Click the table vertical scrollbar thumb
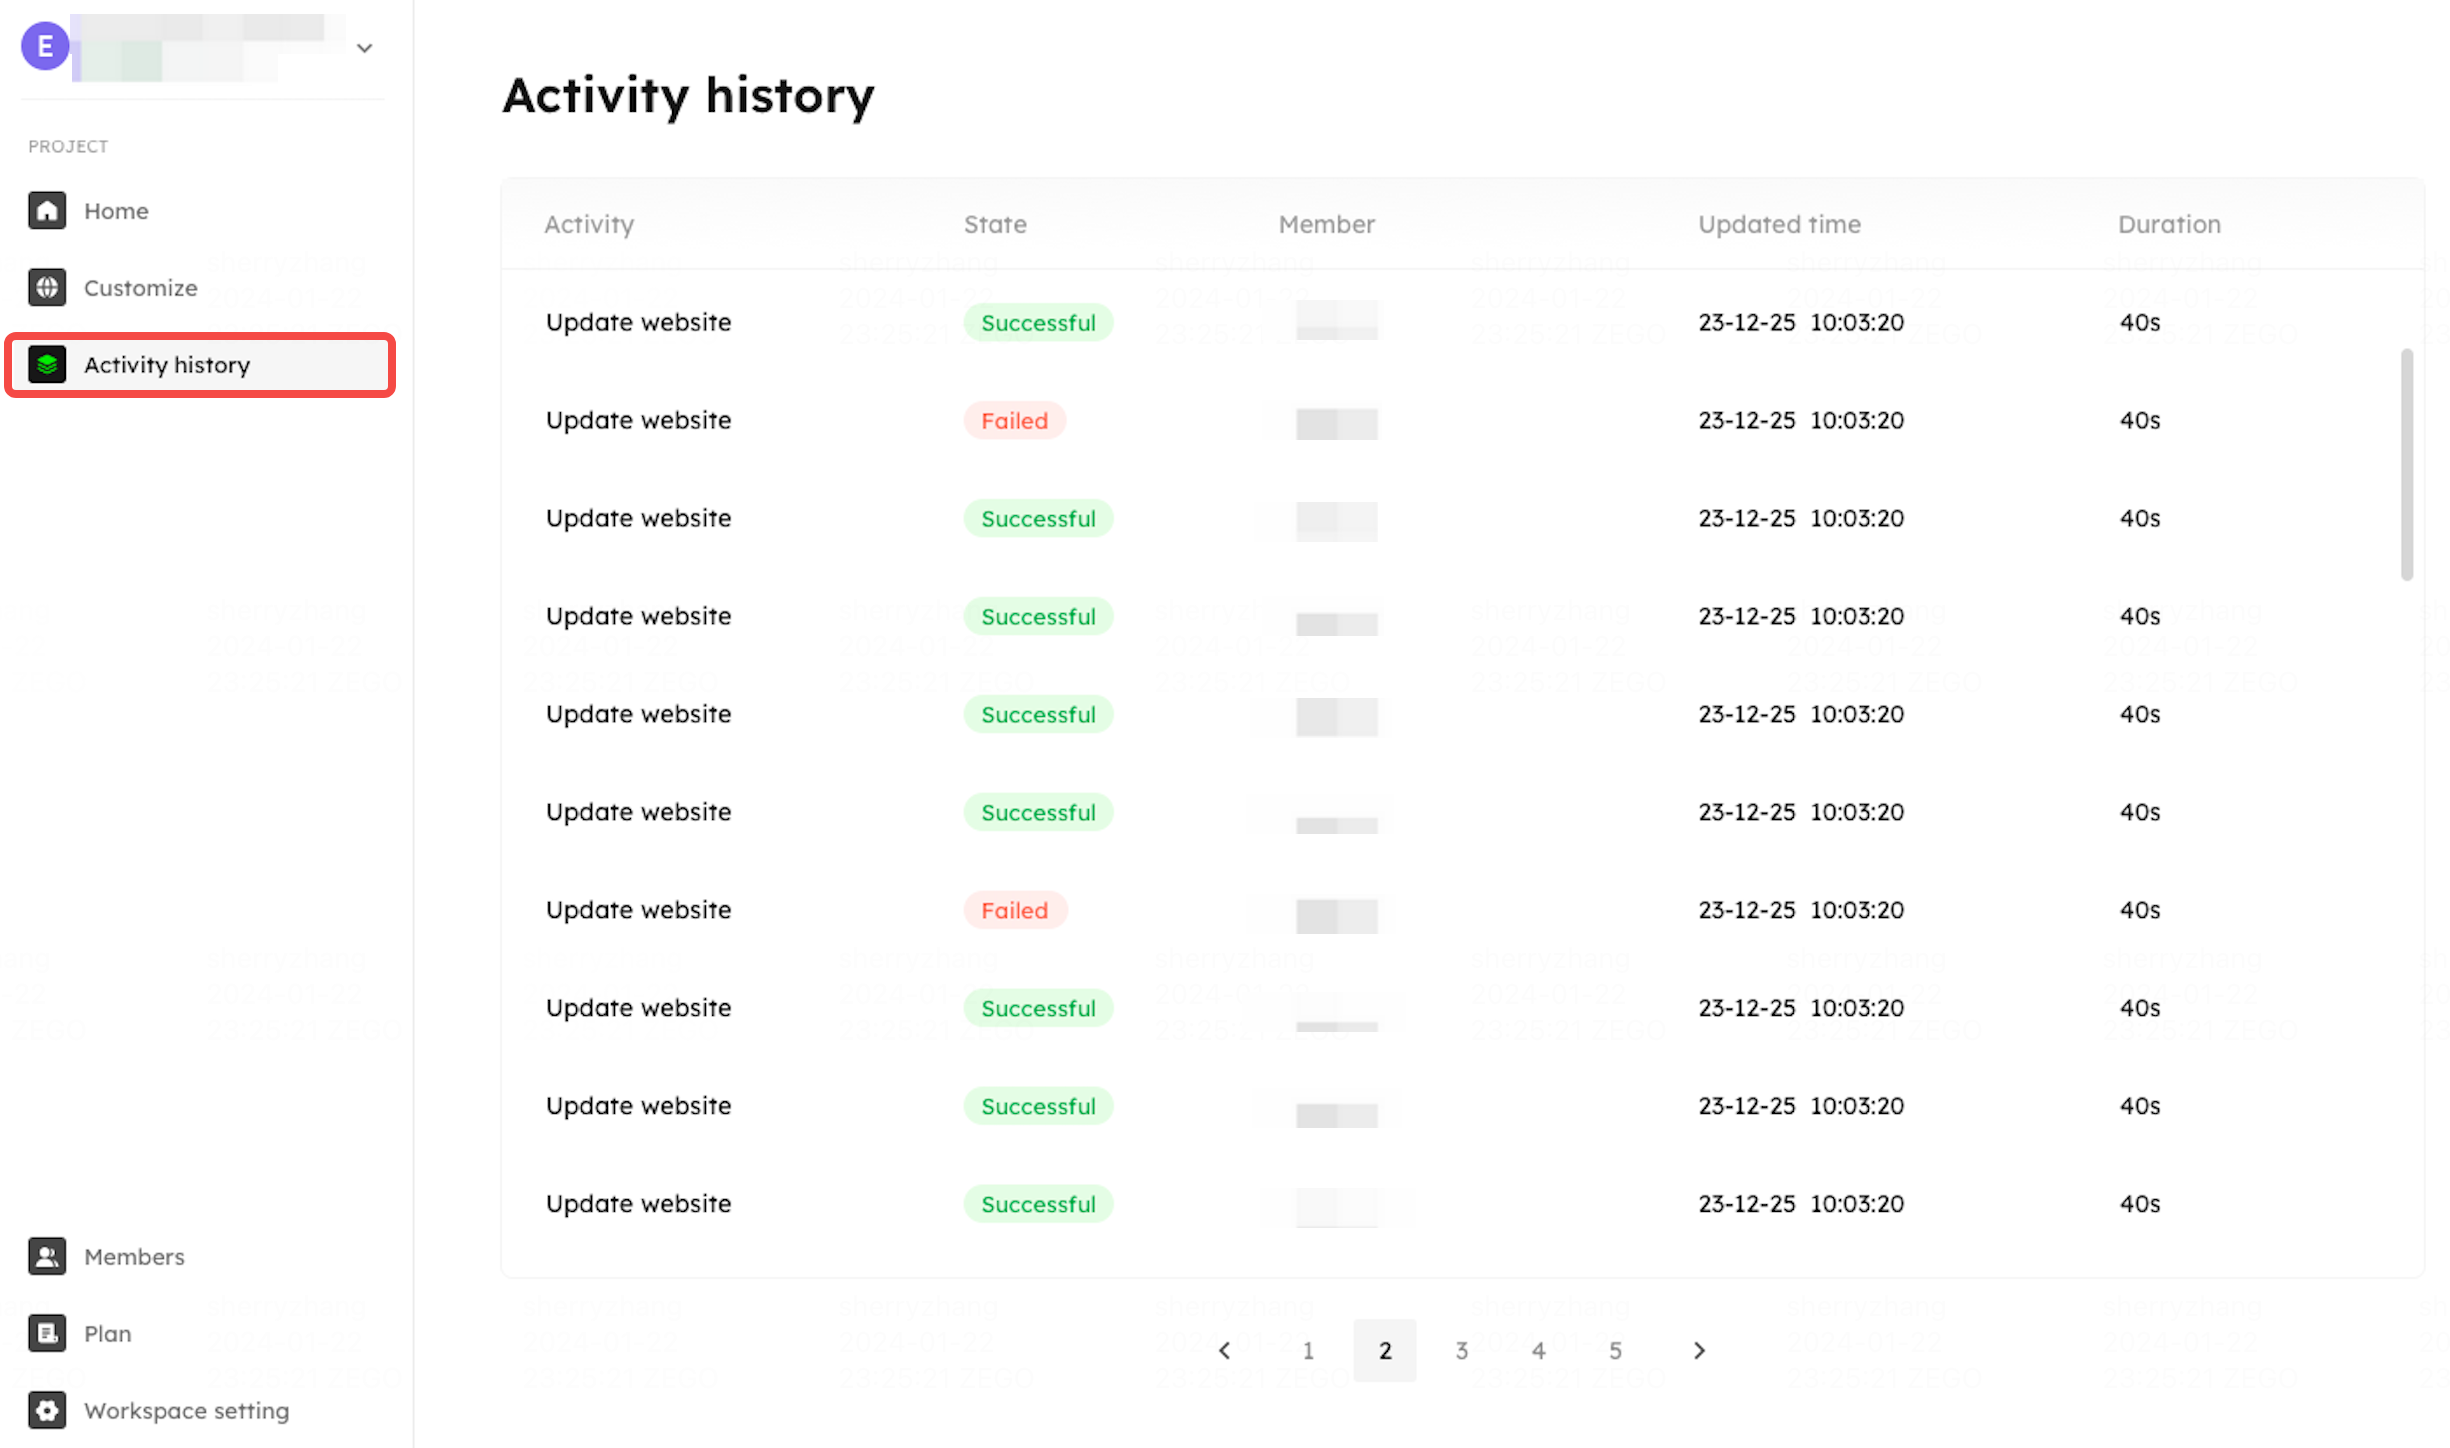Image resolution: width=2450 pixels, height=1448 pixels. (2407, 464)
